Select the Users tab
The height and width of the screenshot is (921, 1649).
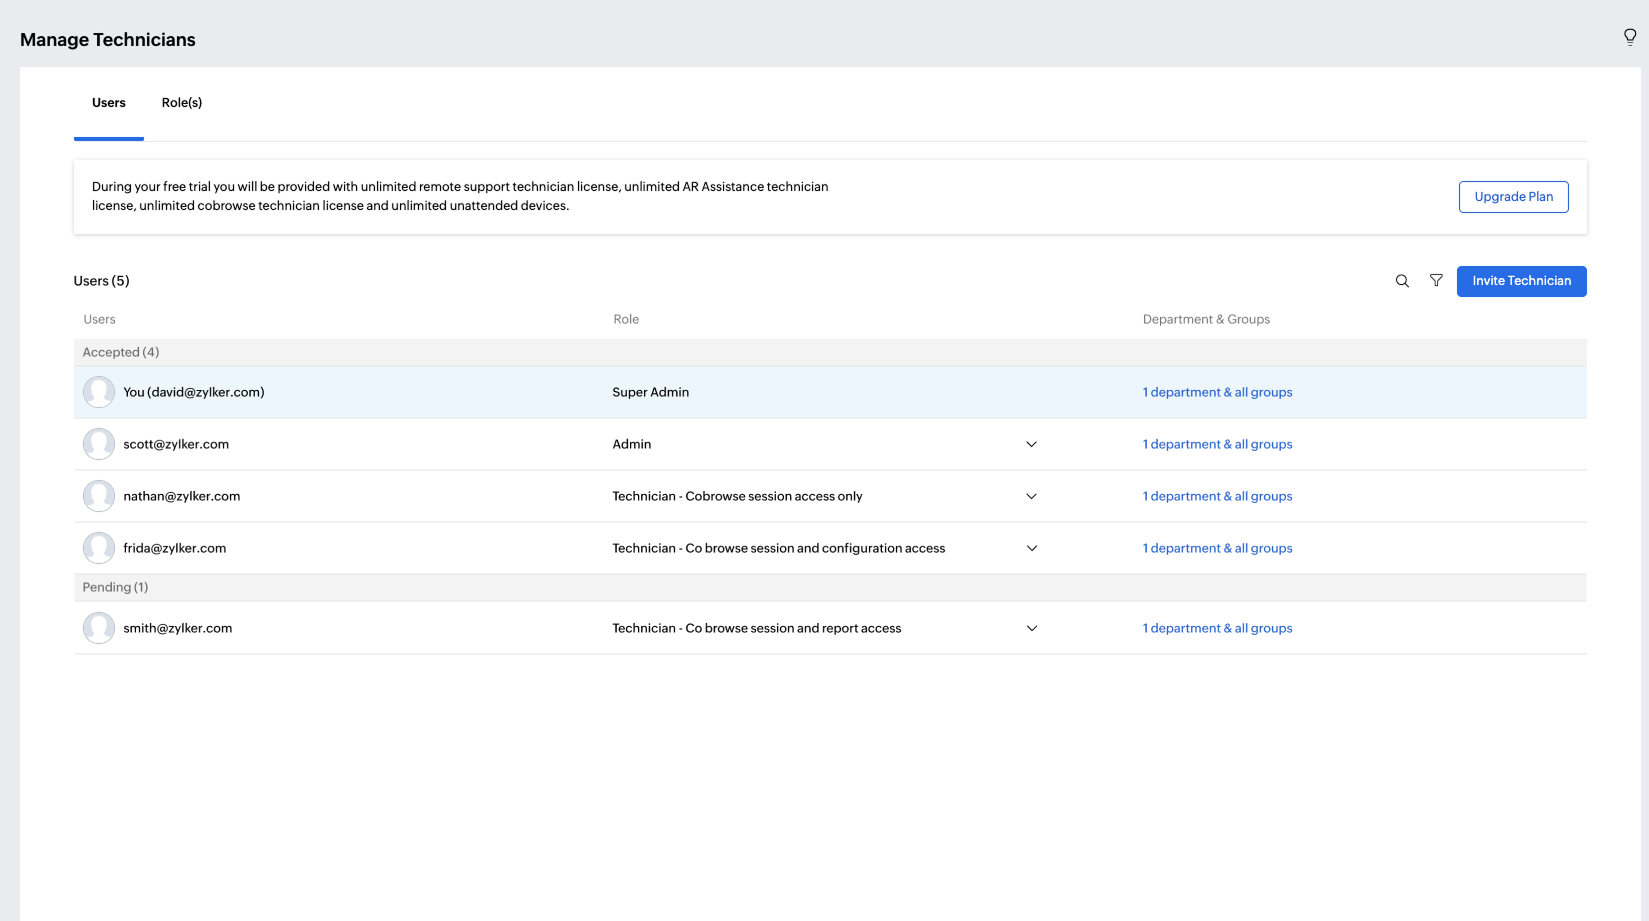pyautogui.click(x=109, y=103)
